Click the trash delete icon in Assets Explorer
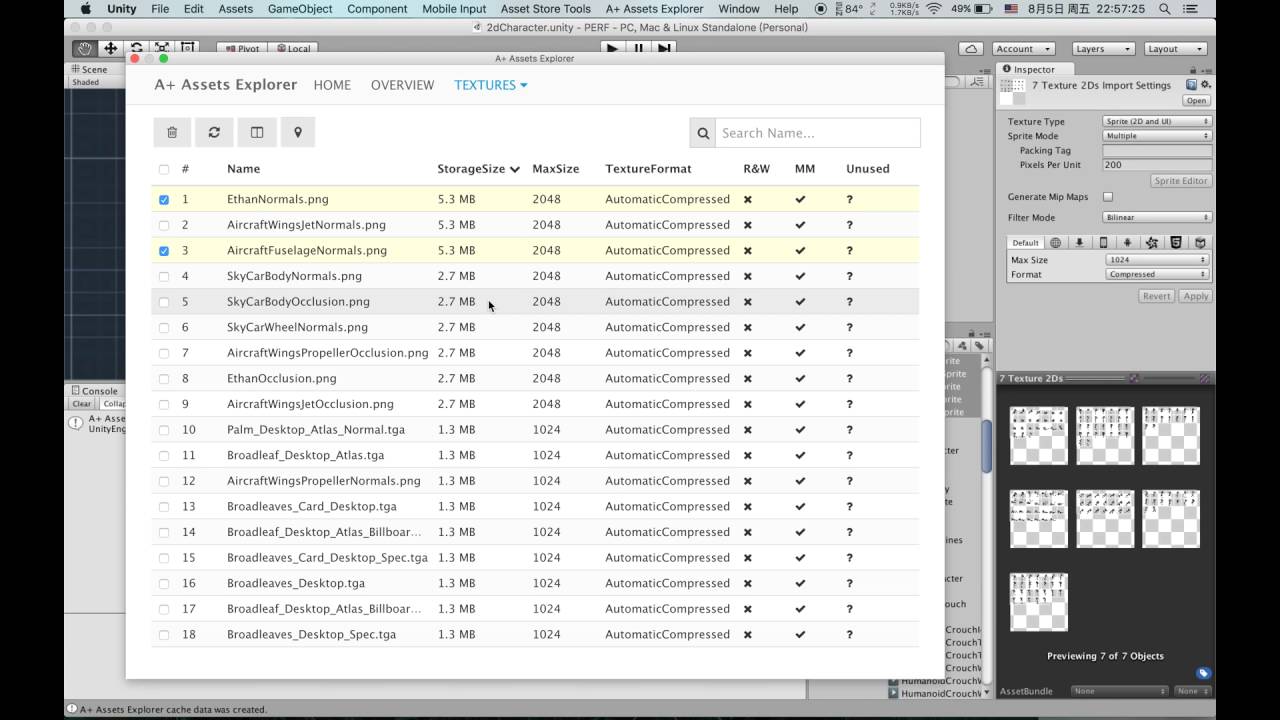The height and width of the screenshot is (720, 1280). (x=172, y=132)
